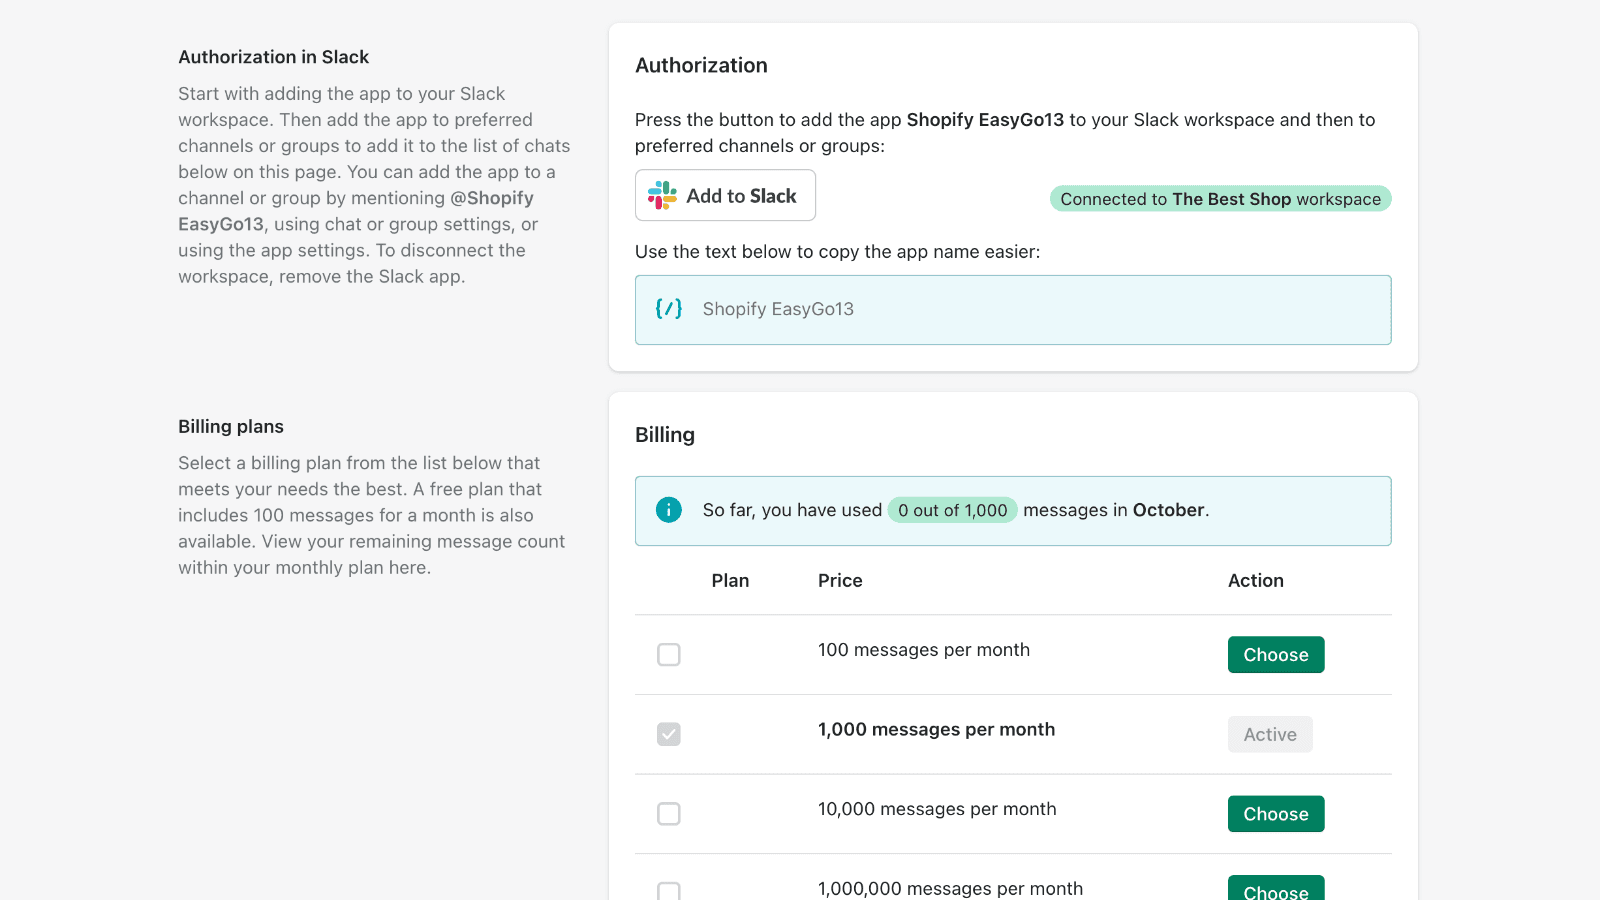Click the Slack logo icon in Add to Slack

point(662,195)
